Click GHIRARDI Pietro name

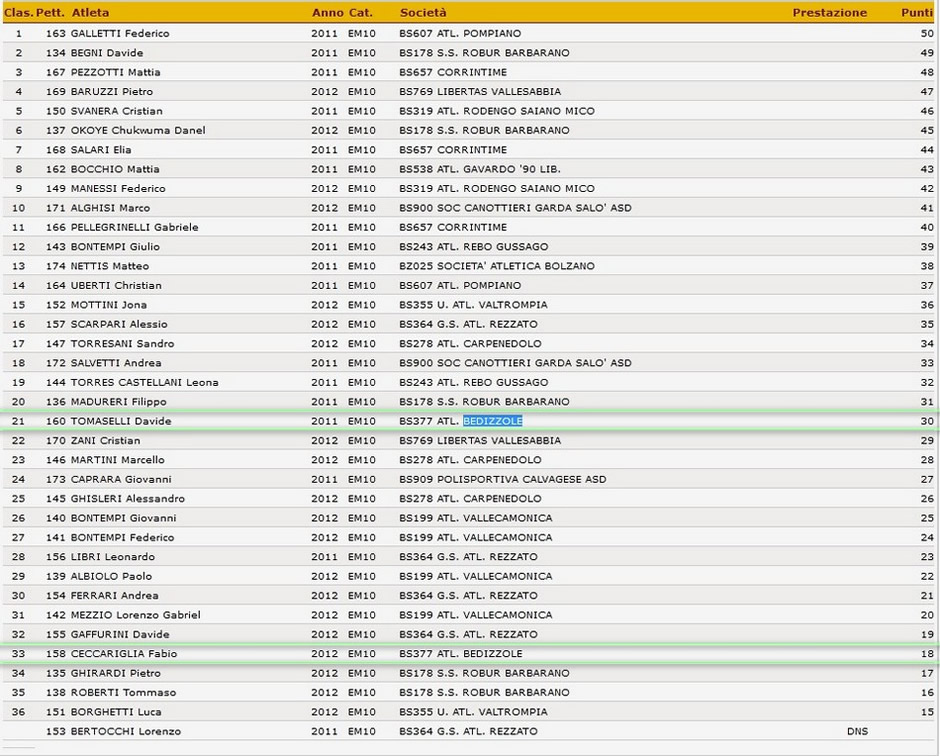(116, 673)
